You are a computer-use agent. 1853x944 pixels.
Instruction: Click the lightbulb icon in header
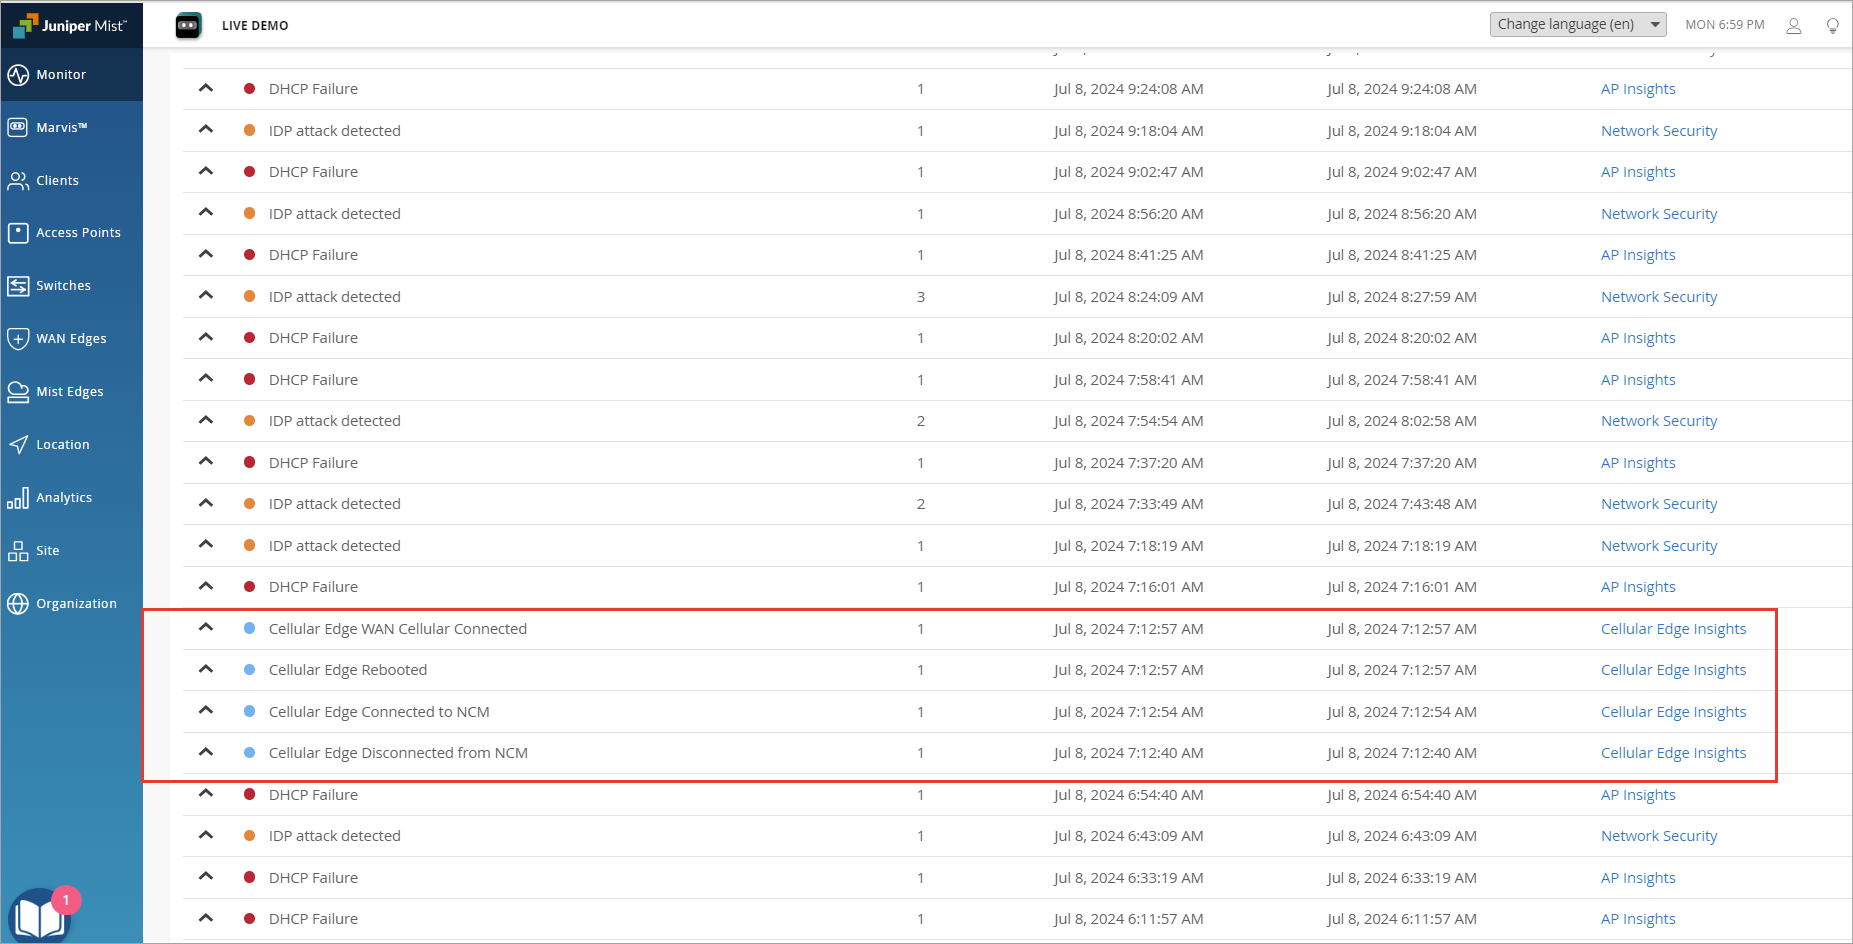point(1832,26)
